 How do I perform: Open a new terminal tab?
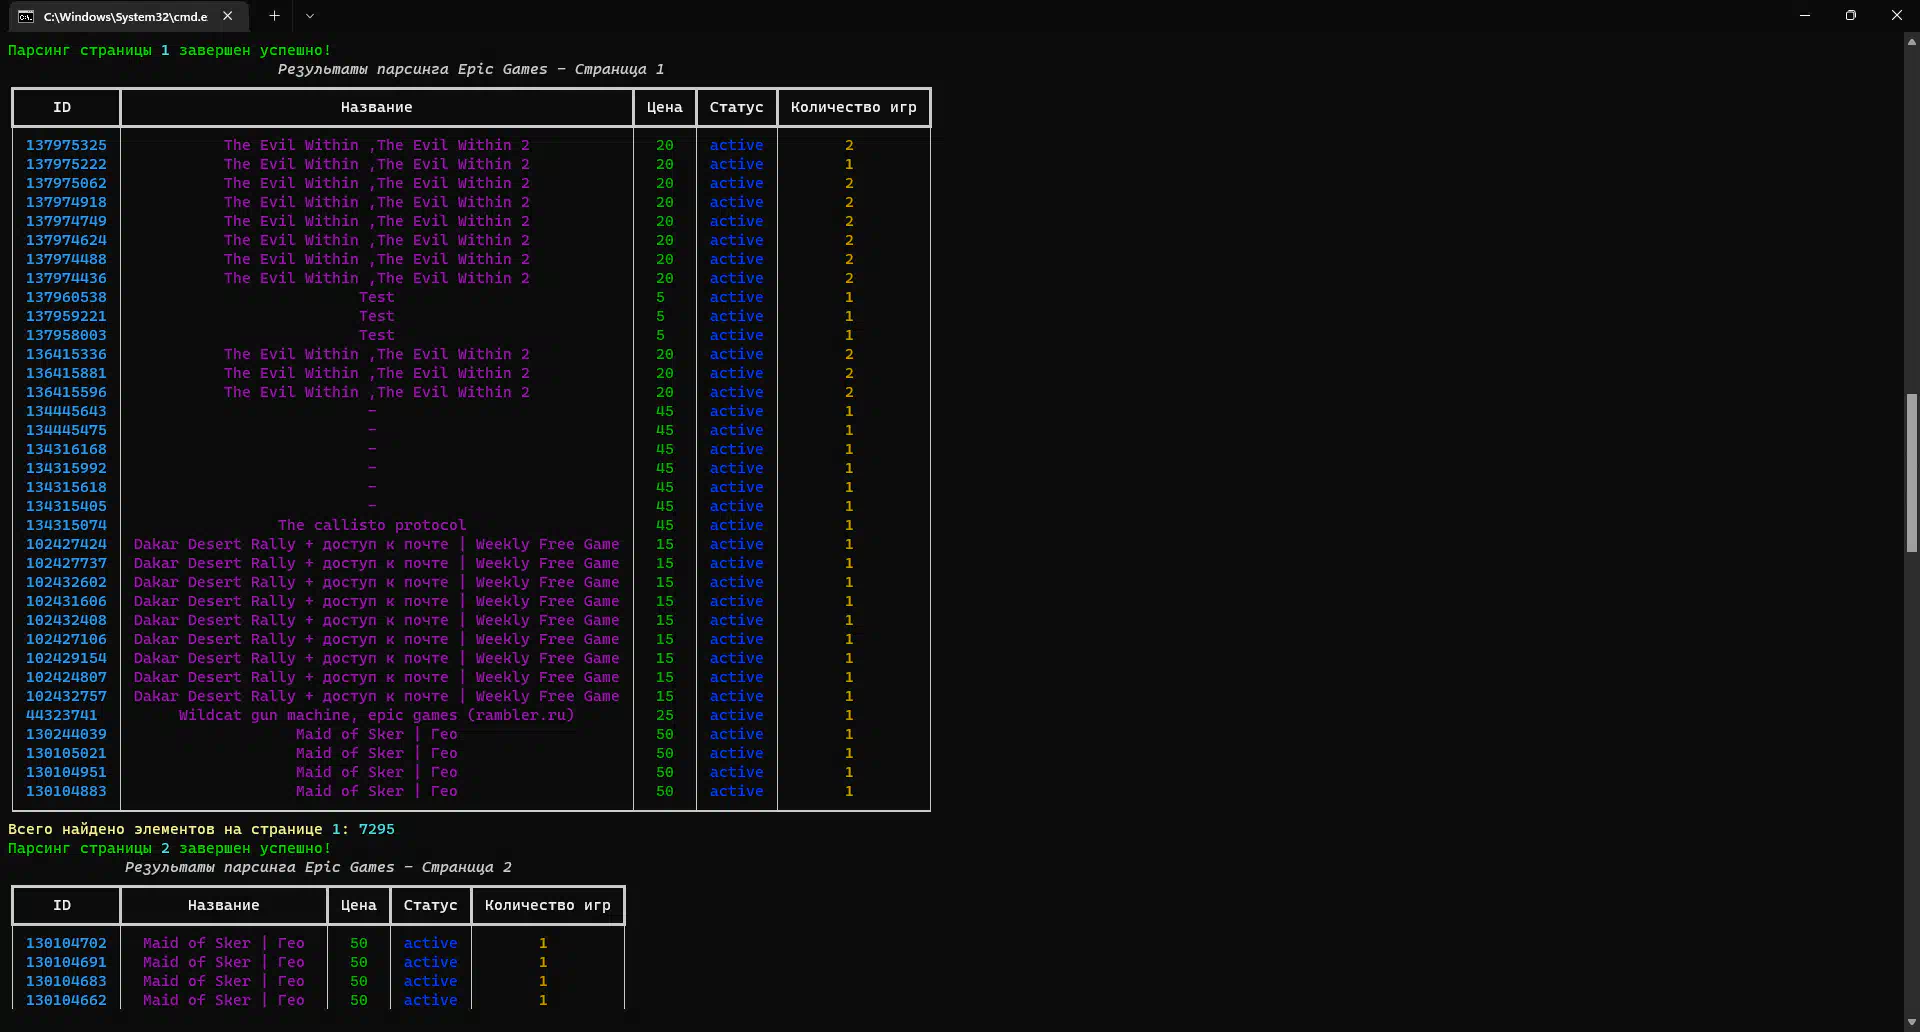pos(274,16)
